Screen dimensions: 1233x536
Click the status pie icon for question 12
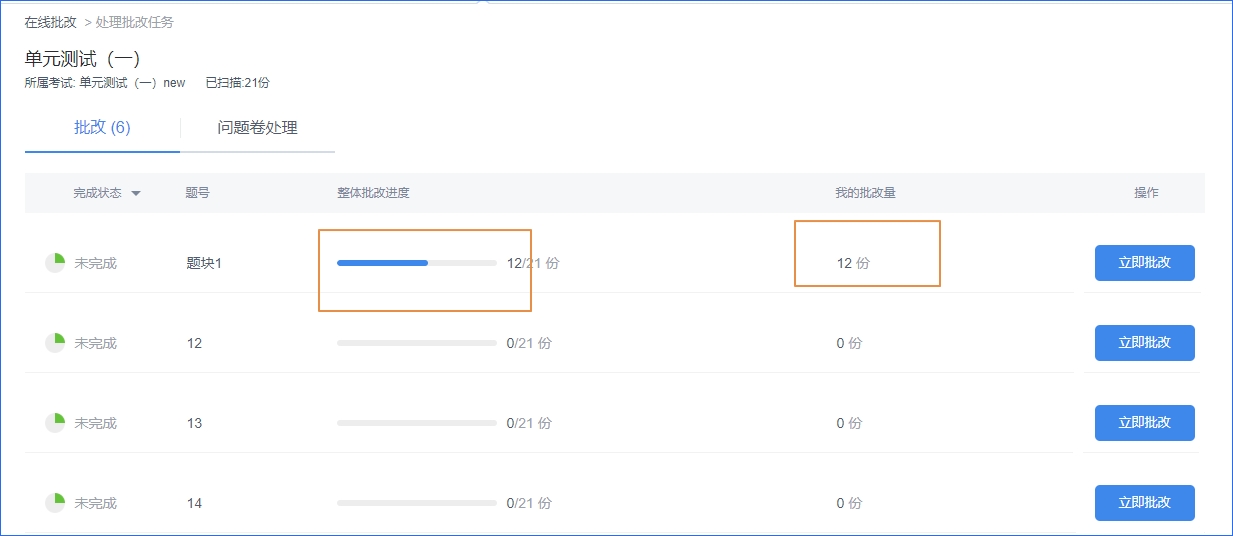[55, 343]
